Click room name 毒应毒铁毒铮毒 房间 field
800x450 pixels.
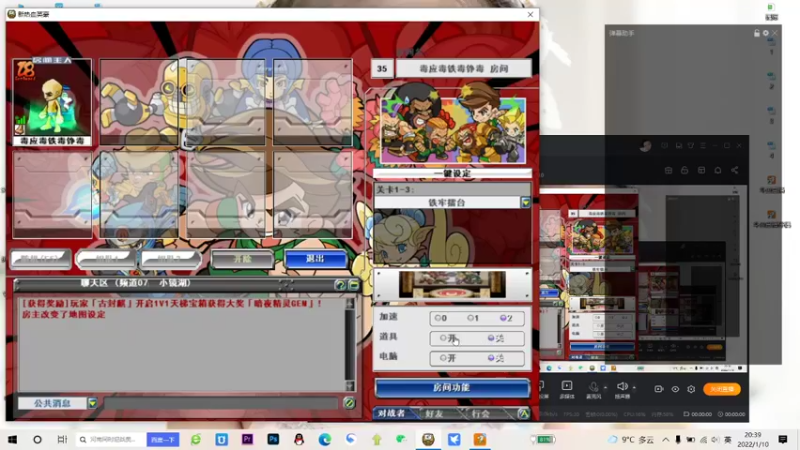pyautogui.click(x=463, y=68)
